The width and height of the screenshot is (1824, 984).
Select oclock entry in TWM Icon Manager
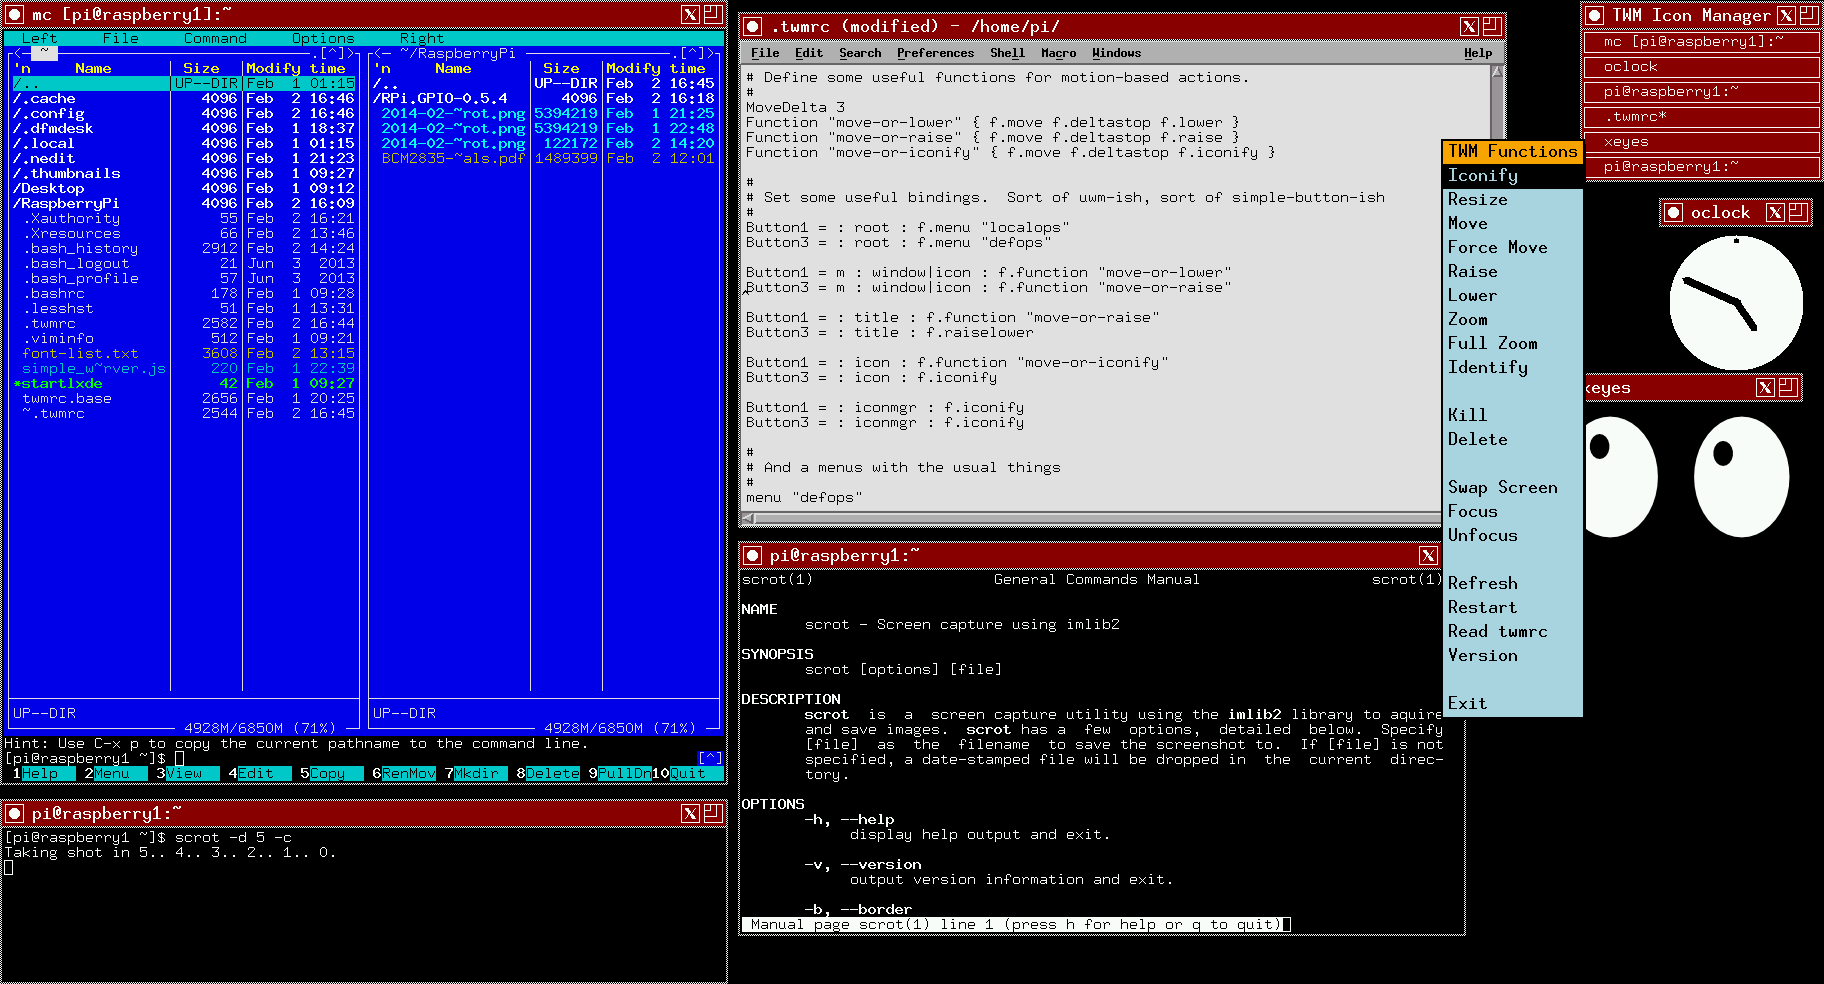coord(1701,67)
